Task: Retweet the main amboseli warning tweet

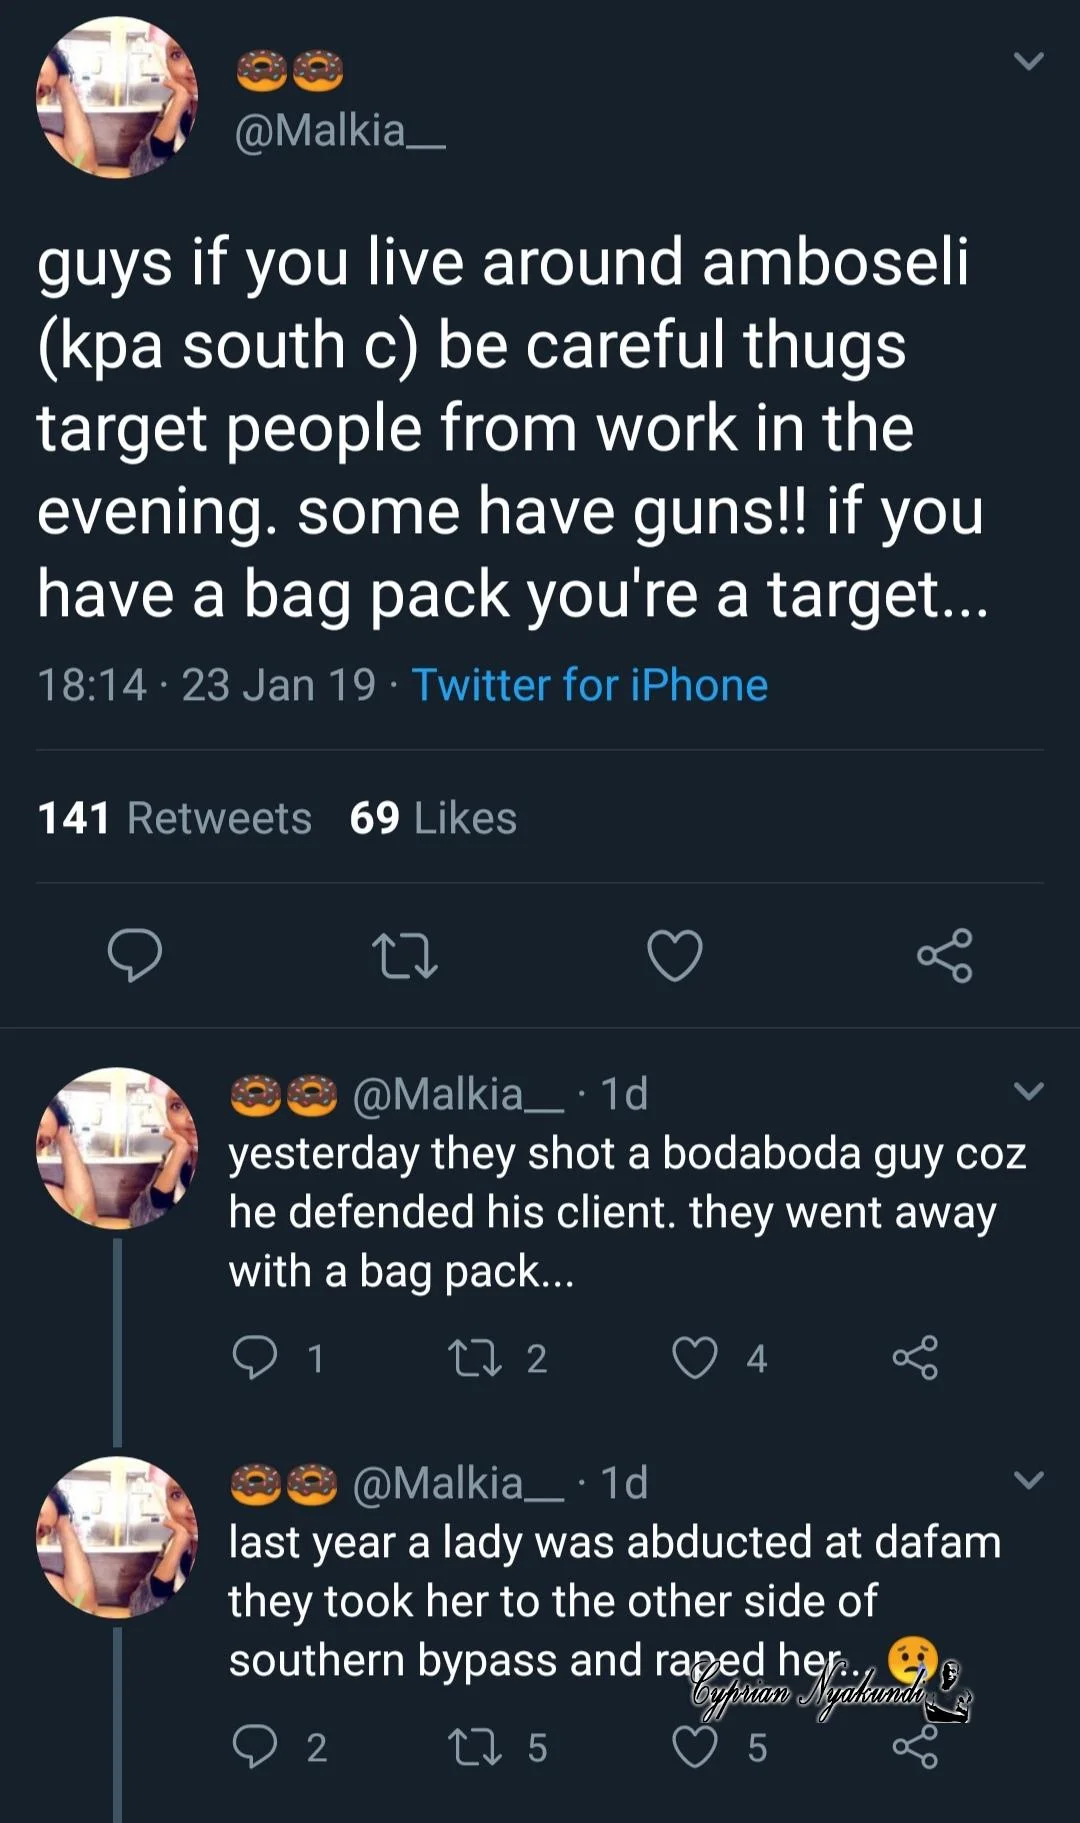Action: point(404,955)
